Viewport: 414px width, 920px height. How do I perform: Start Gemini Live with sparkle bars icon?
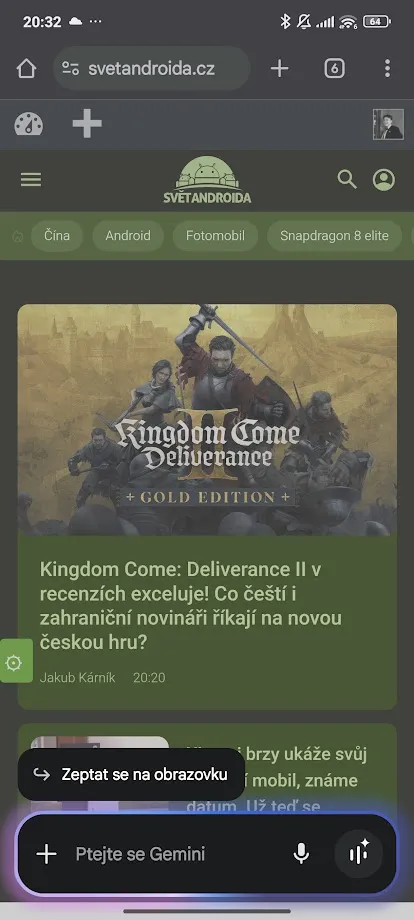coord(358,854)
